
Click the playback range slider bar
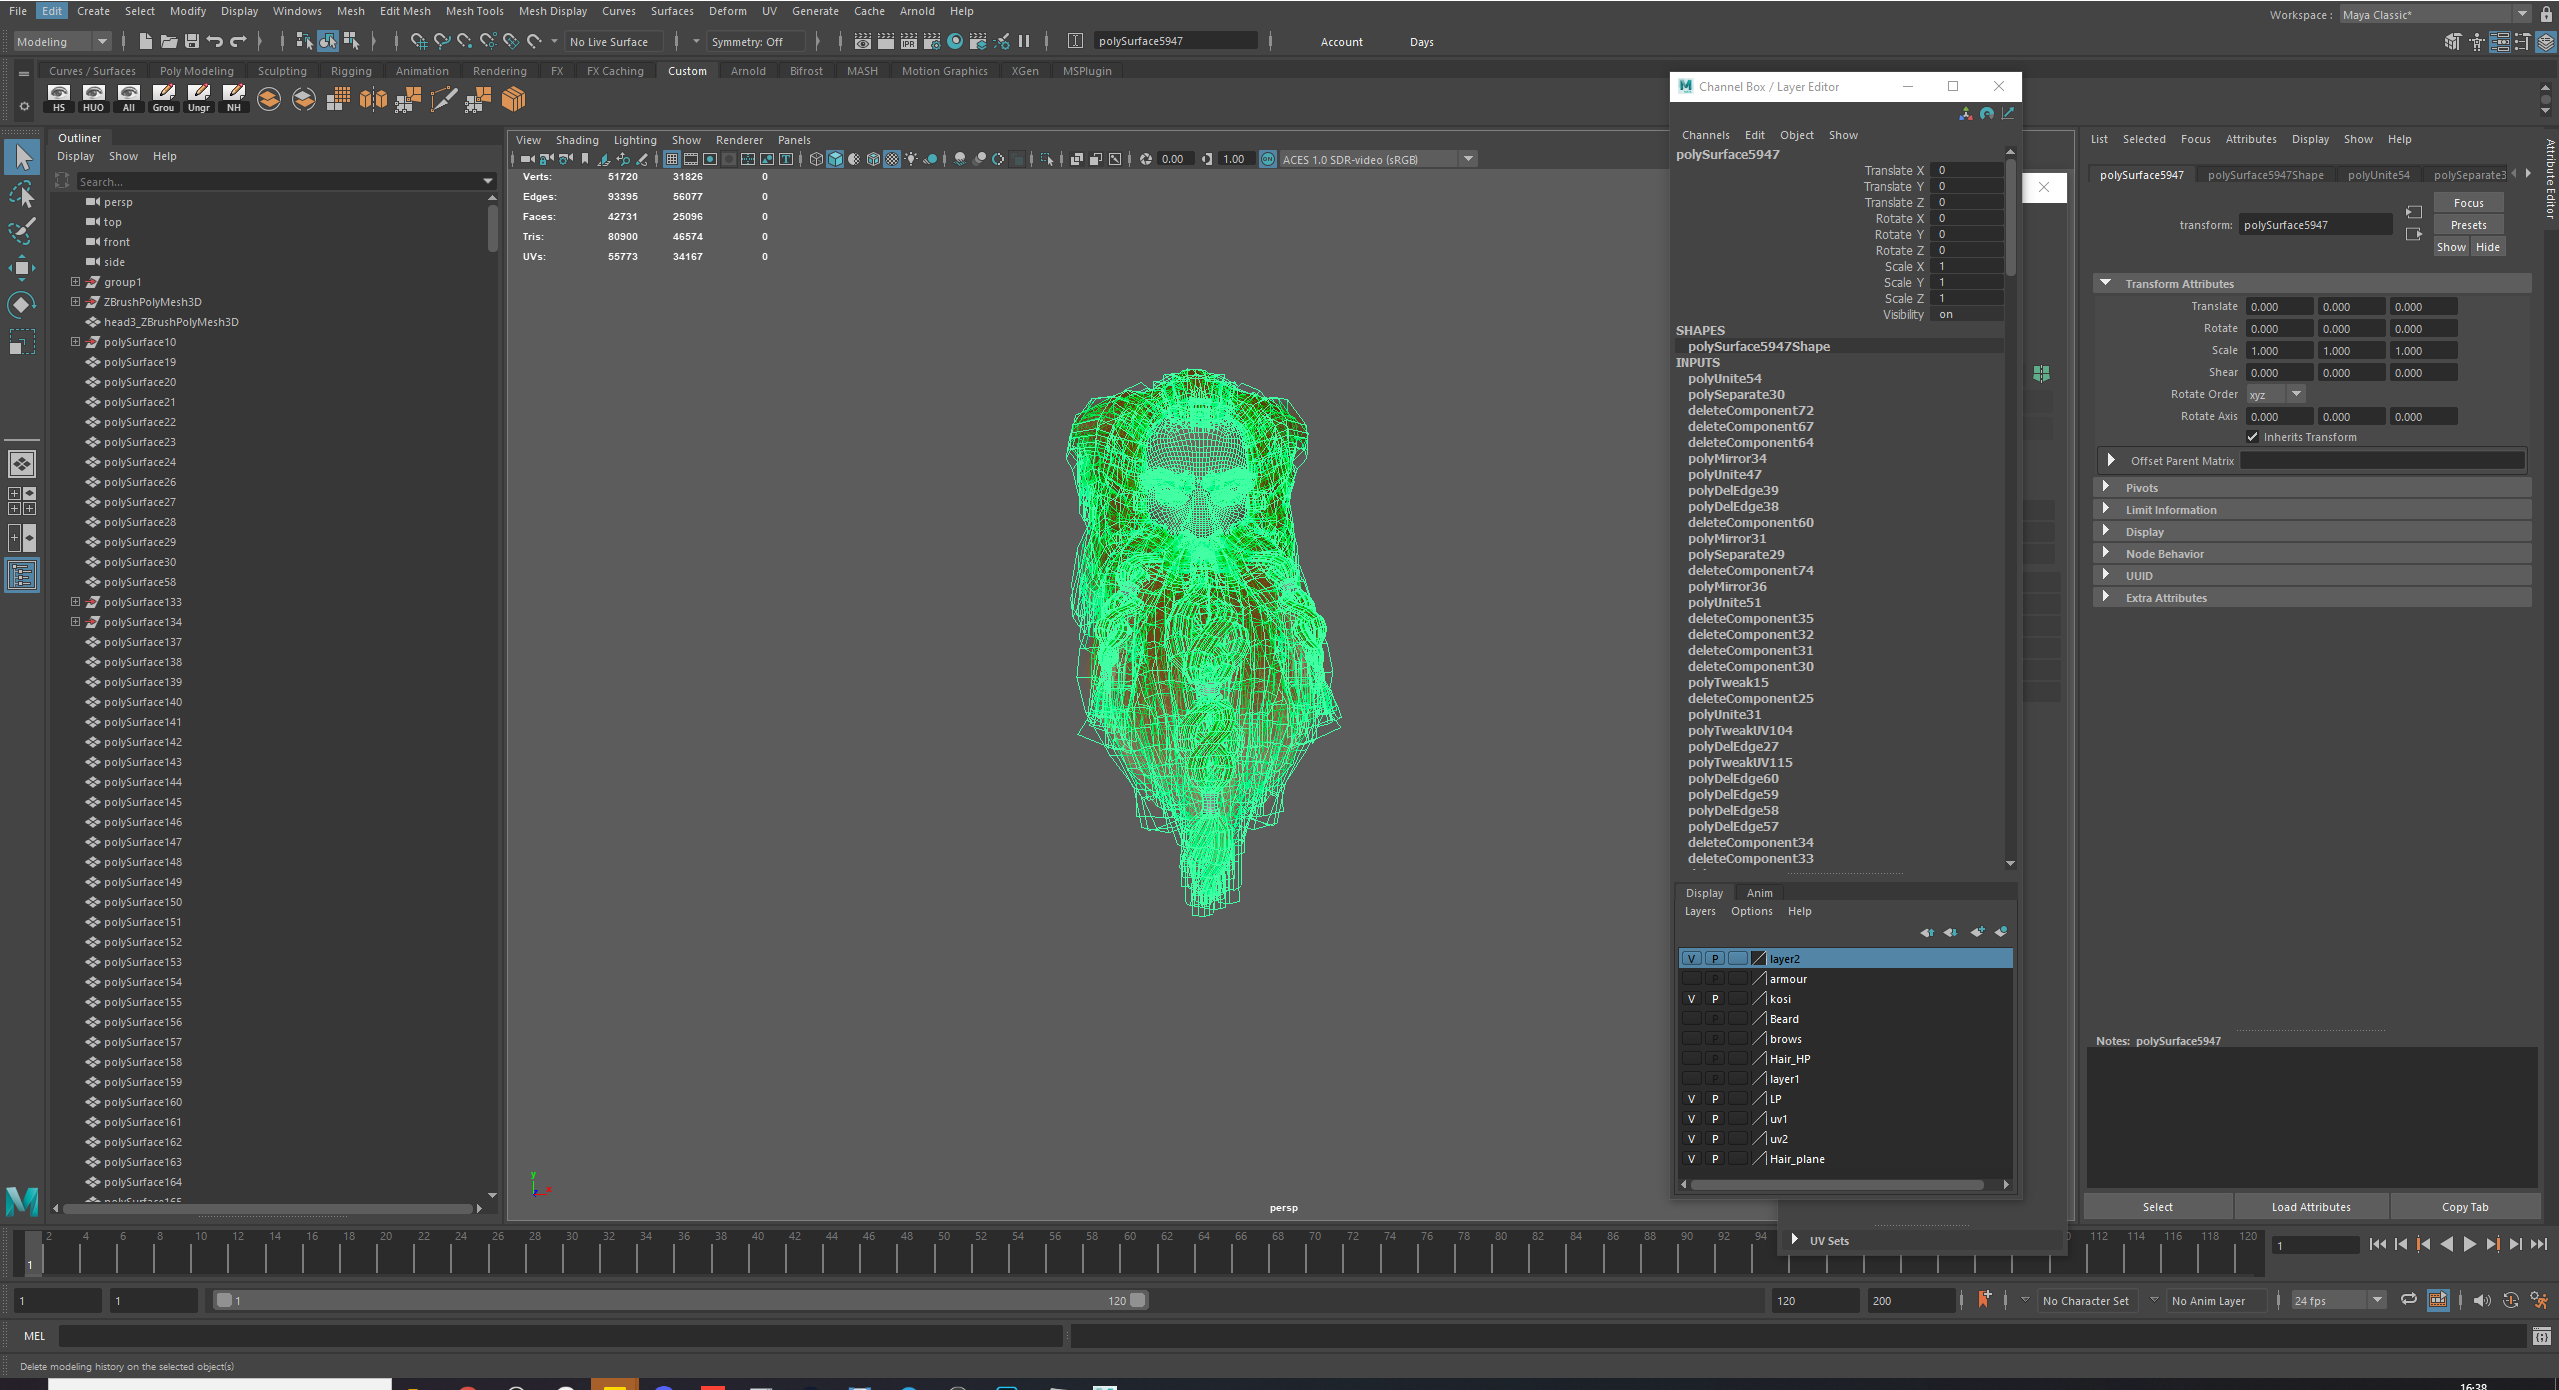(680, 1300)
